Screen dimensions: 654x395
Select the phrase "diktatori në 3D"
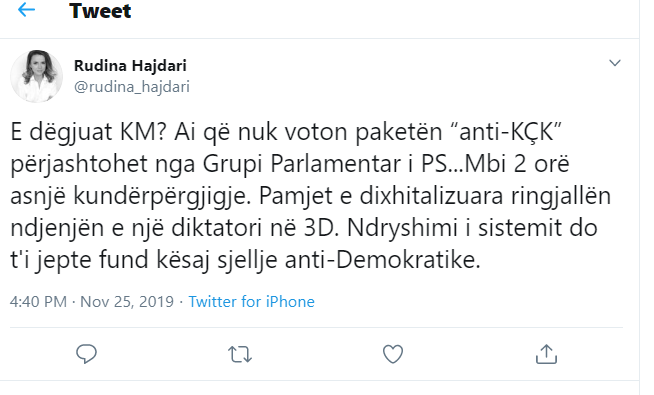[254, 228]
